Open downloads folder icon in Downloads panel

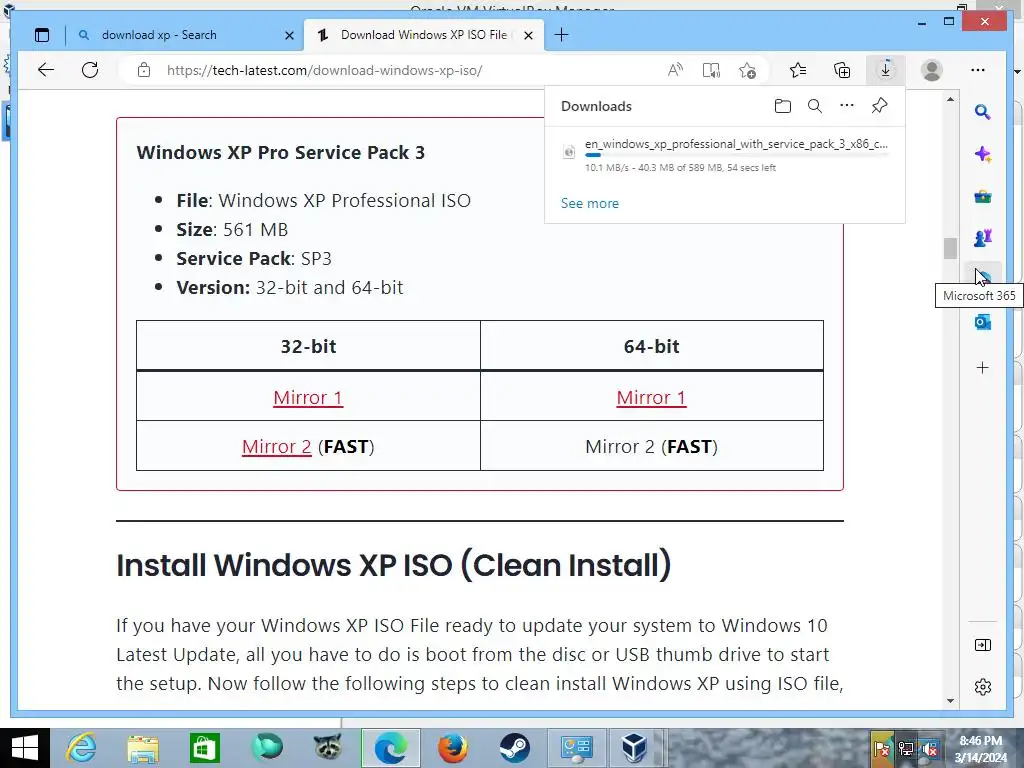point(782,106)
